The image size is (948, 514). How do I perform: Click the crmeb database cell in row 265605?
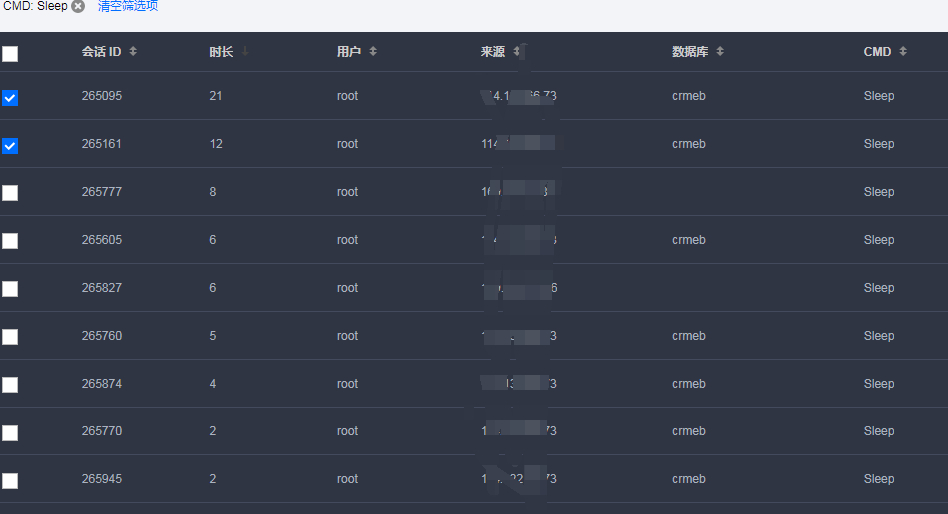[689, 240]
